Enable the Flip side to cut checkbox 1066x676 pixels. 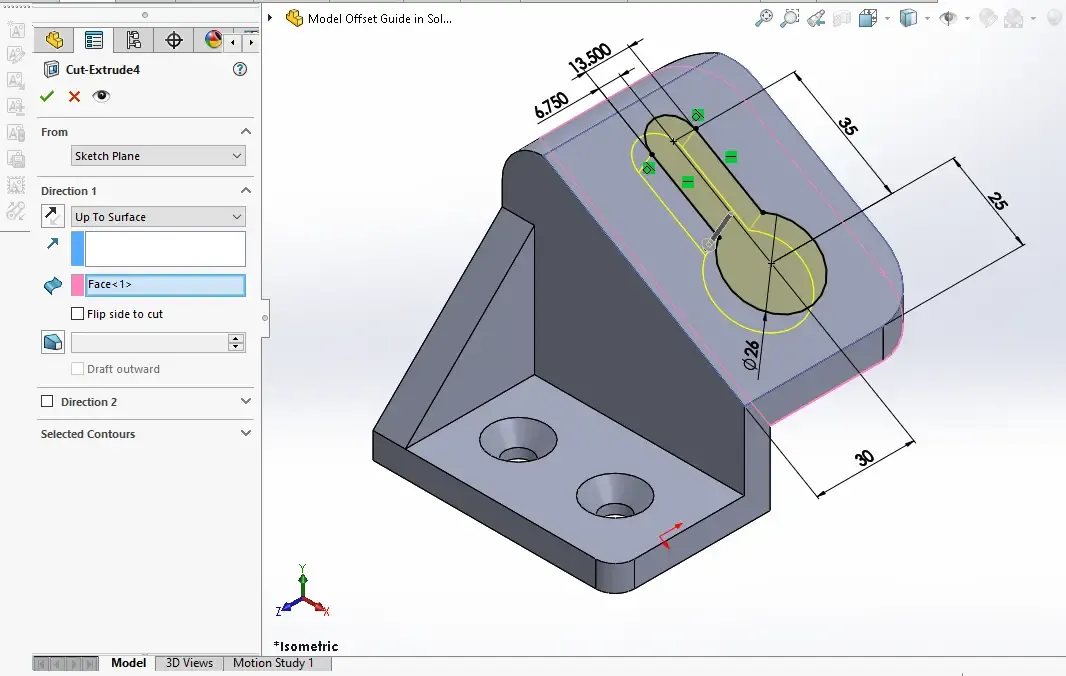click(78, 314)
